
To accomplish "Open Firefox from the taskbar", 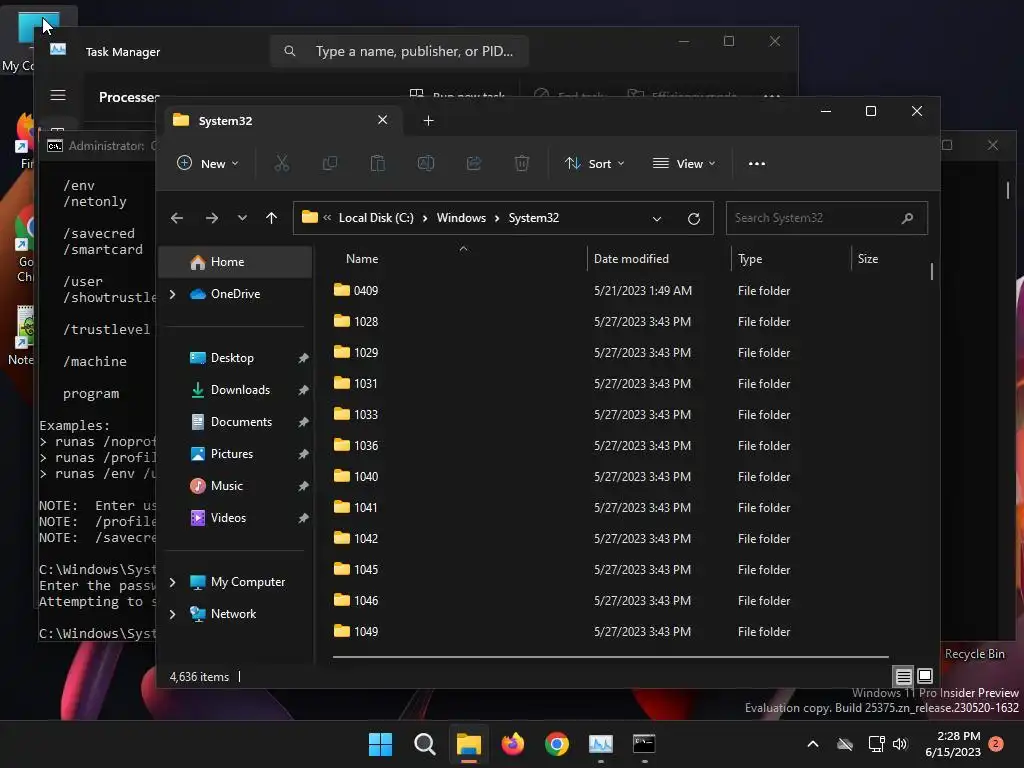I will [x=513, y=744].
